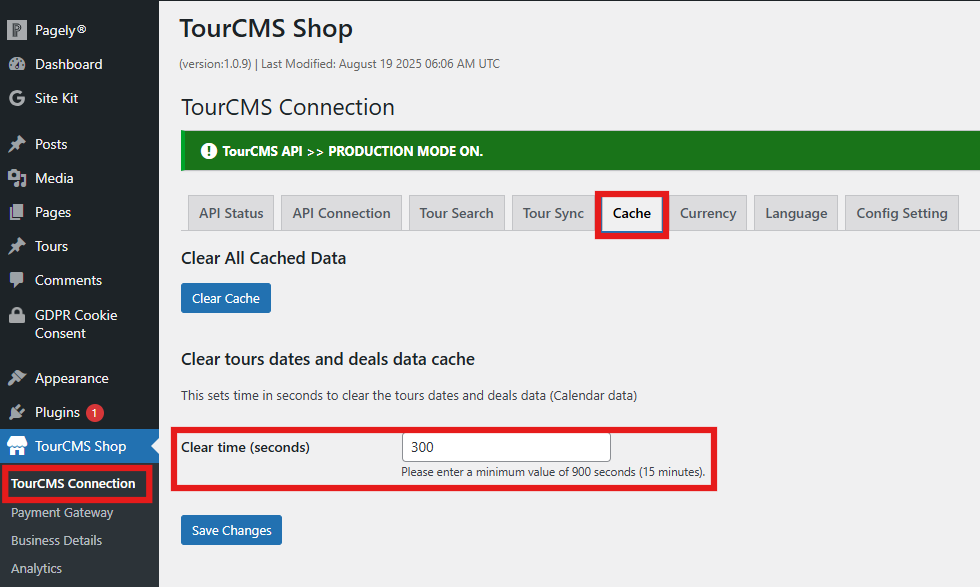Click the TourCMS Connection section heading
This screenshot has height=587, width=980.
(288, 107)
